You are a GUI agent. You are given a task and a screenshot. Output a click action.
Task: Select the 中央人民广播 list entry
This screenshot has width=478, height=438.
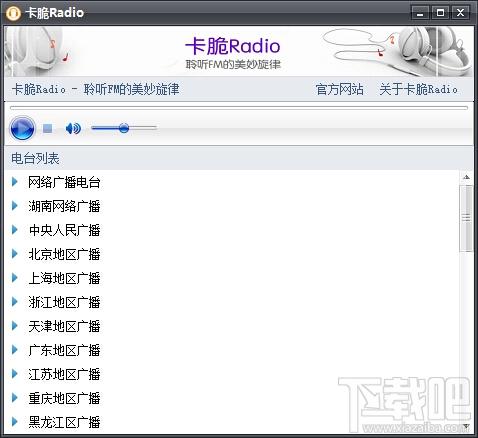click(x=64, y=230)
